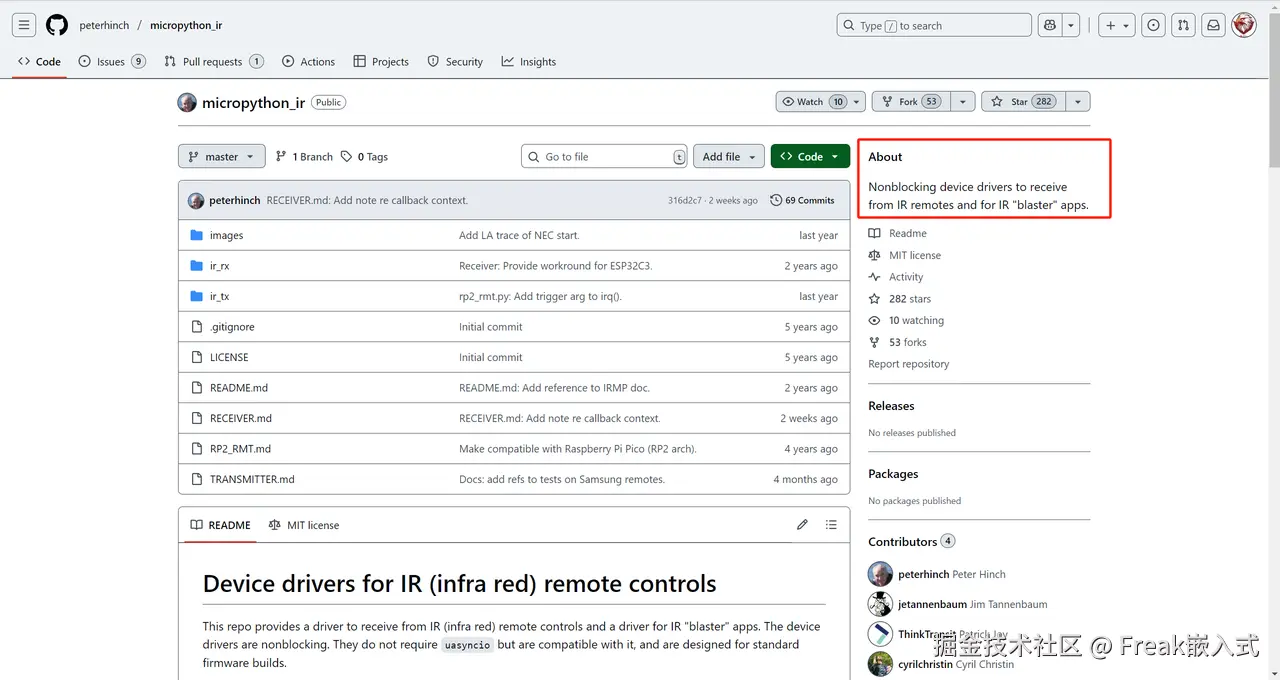Open notifications inbox icon
Image resolution: width=1280 pixels, height=680 pixels.
(x=1213, y=25)
